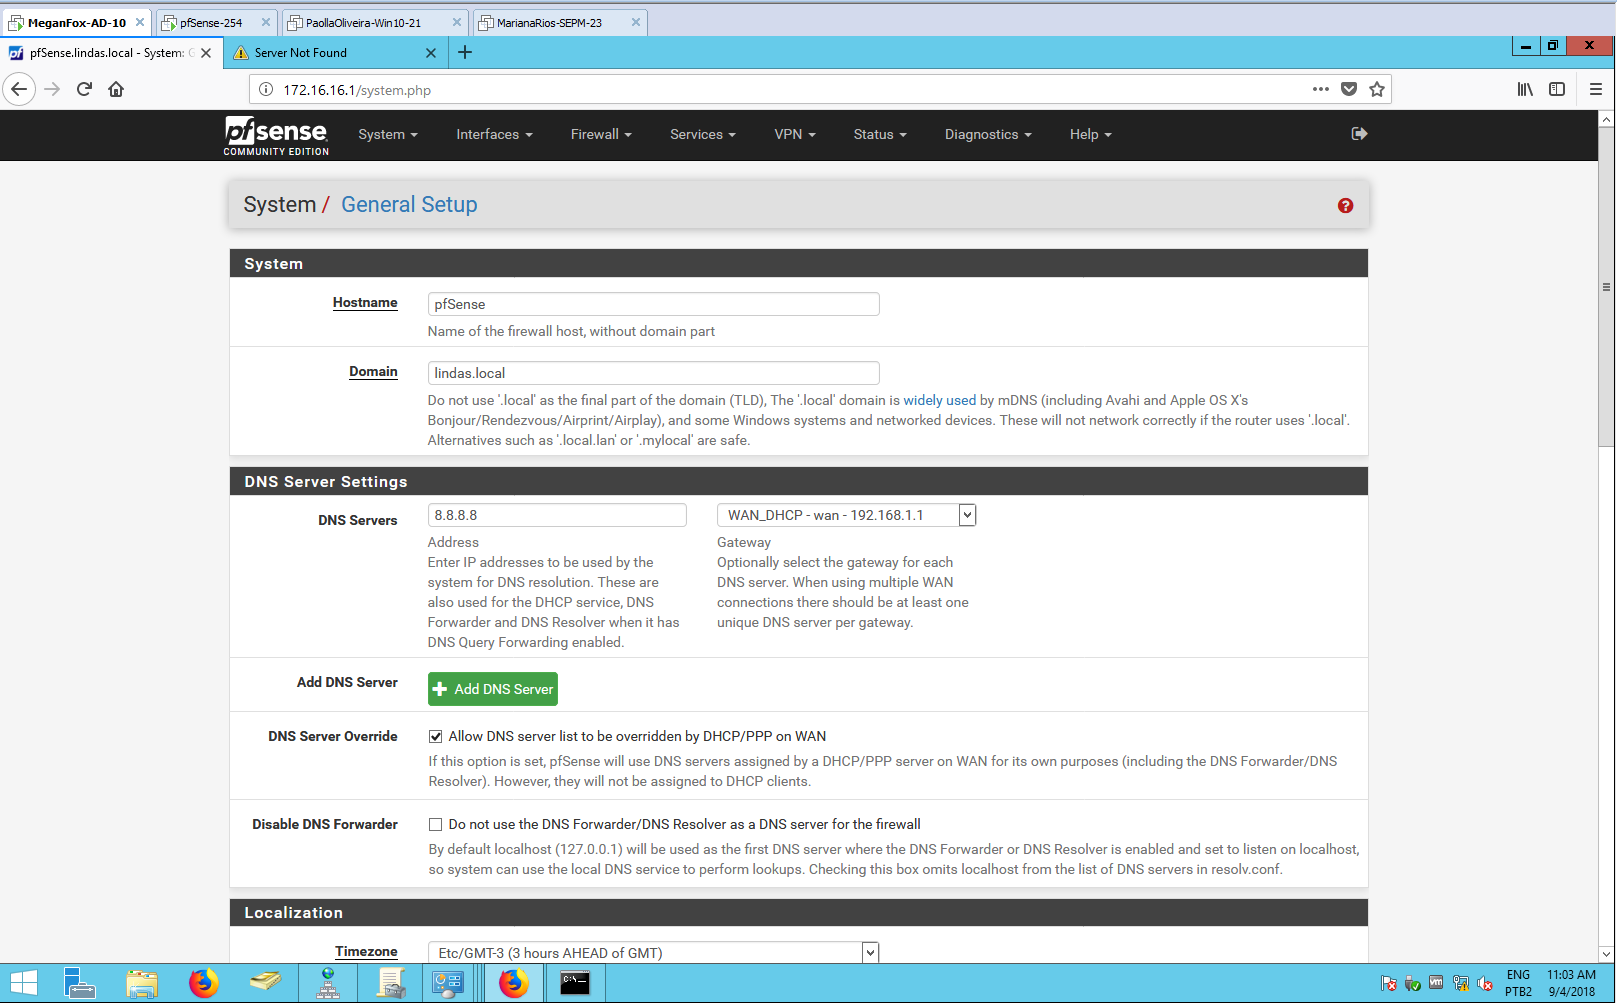Expand the WAN_DHCP gateway dropdown
The width and height of the screenshot is (1617, 1003).
966,515
